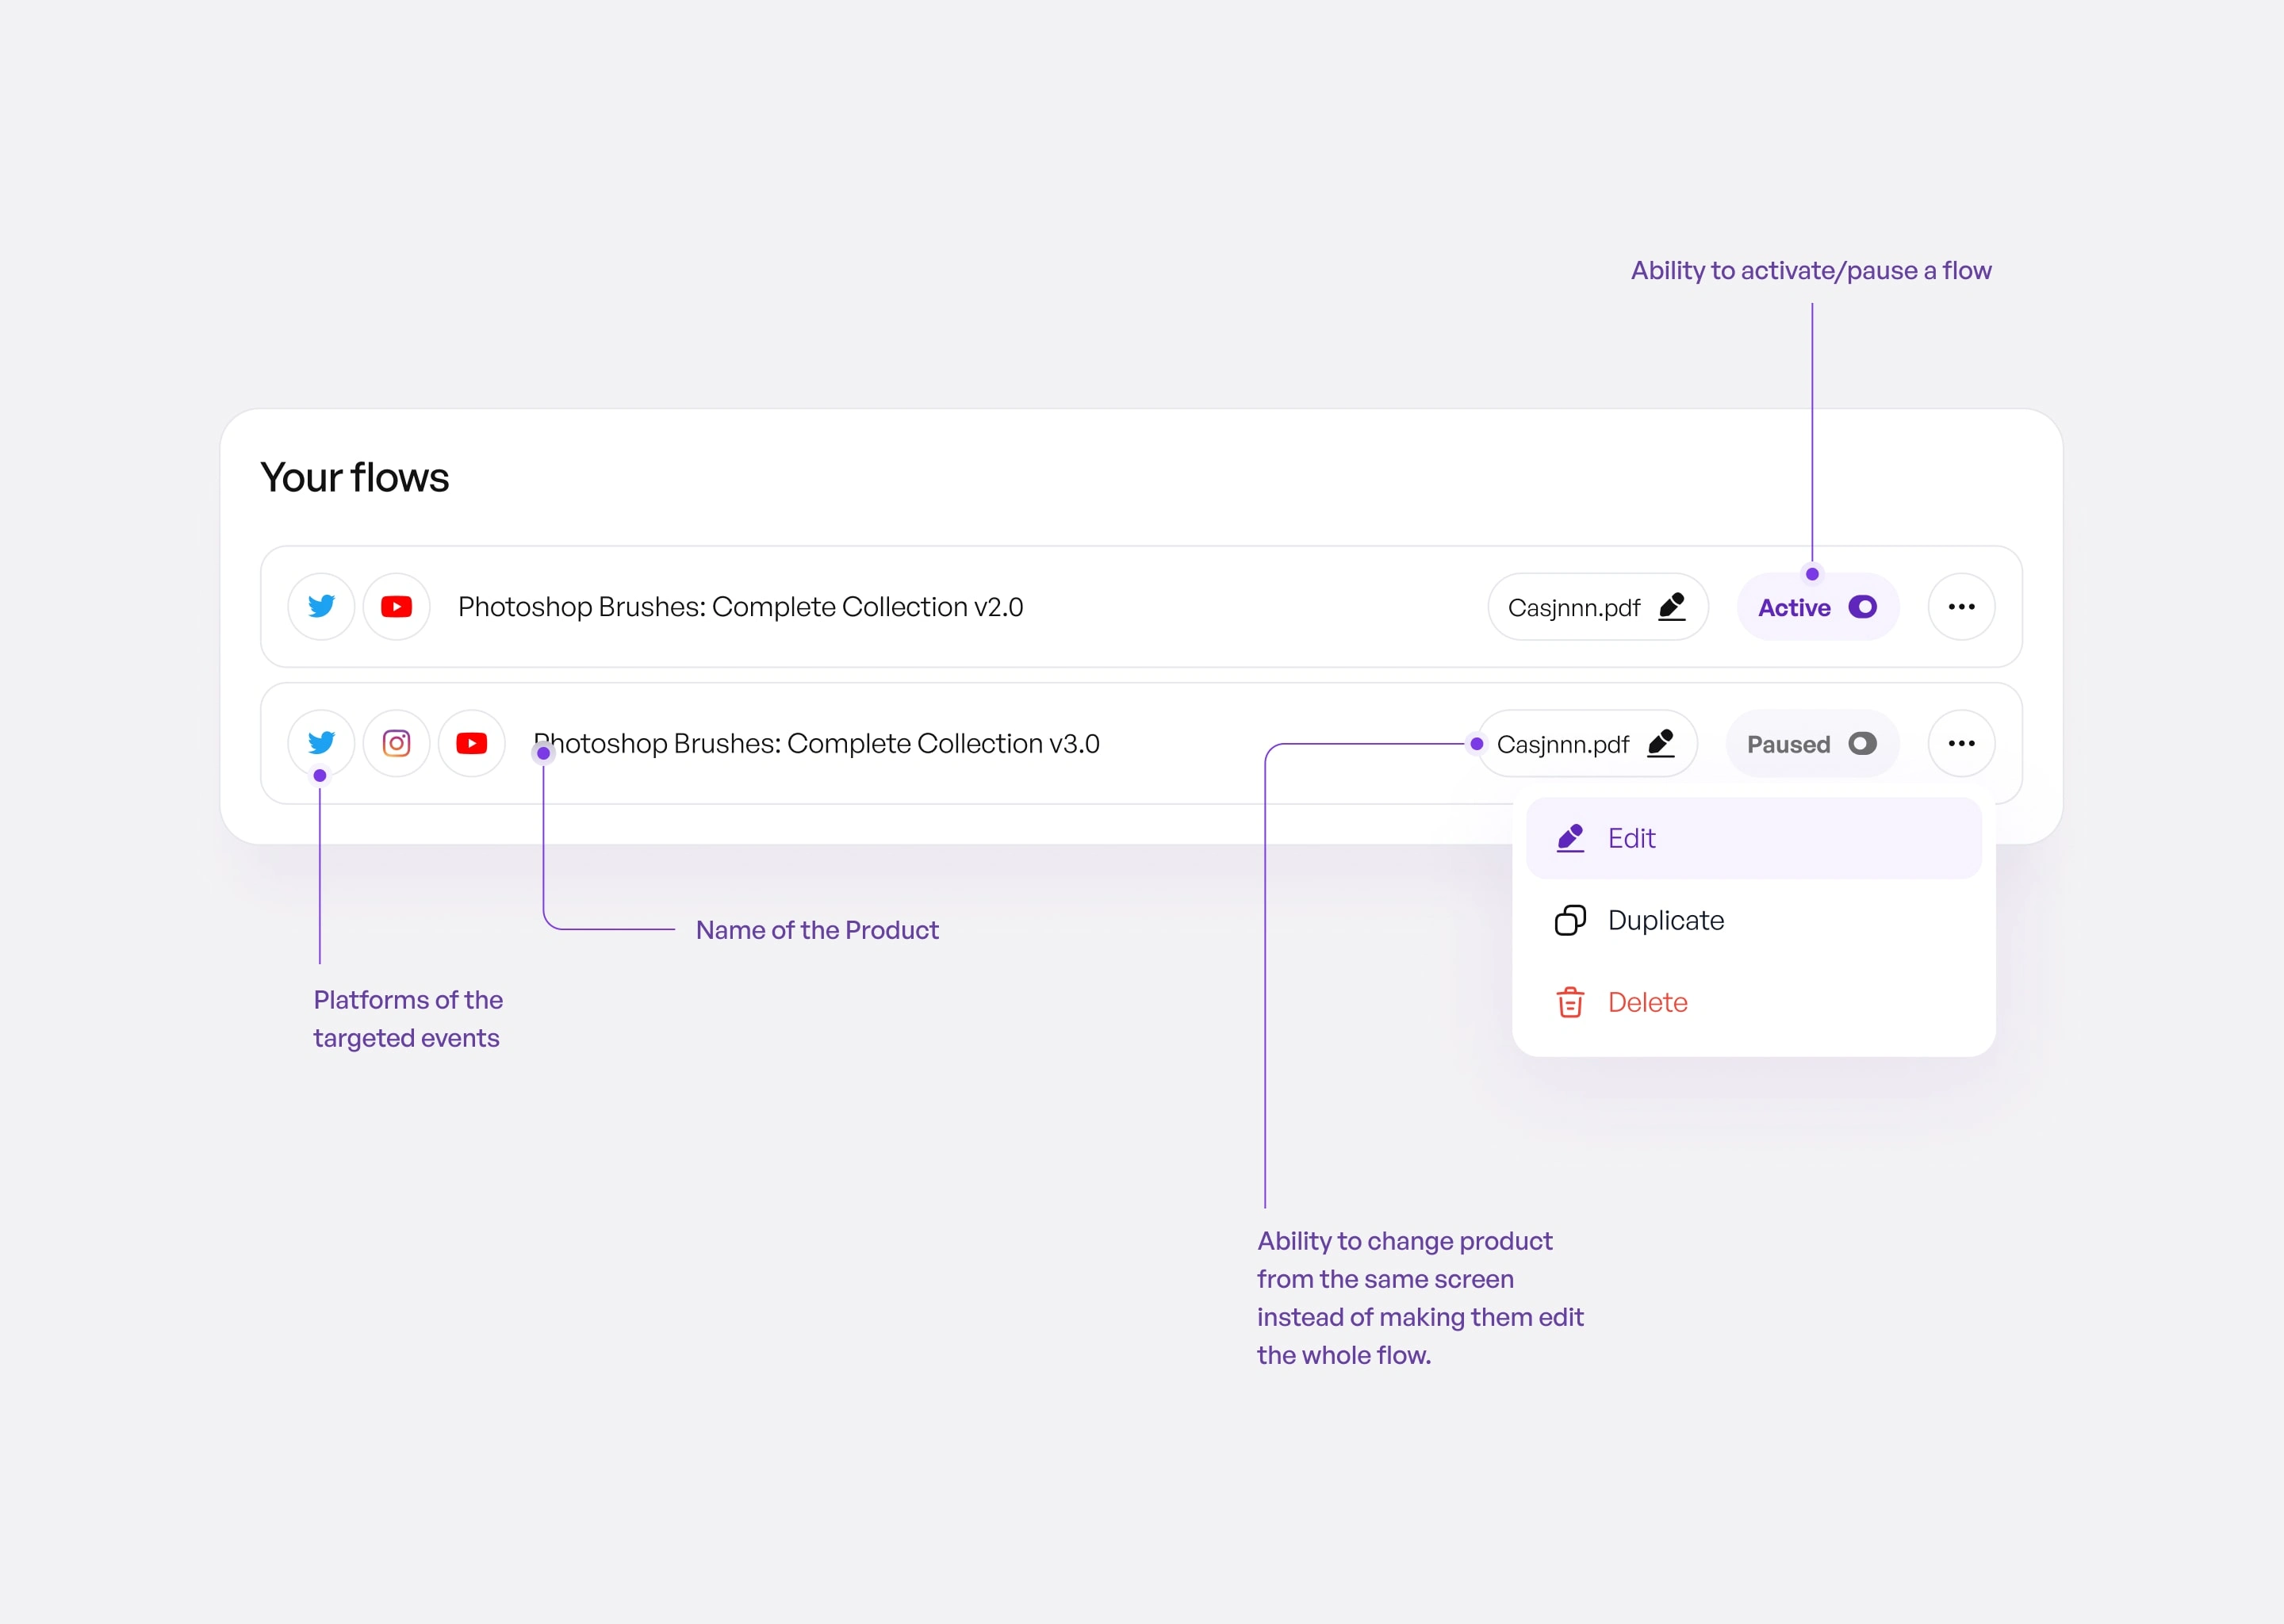Toggle the Paused switch on for v3.0 flow

[1862, 744]
